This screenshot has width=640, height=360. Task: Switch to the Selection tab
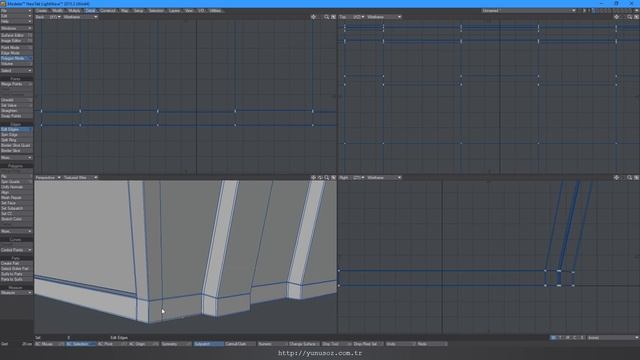point(156,11)
